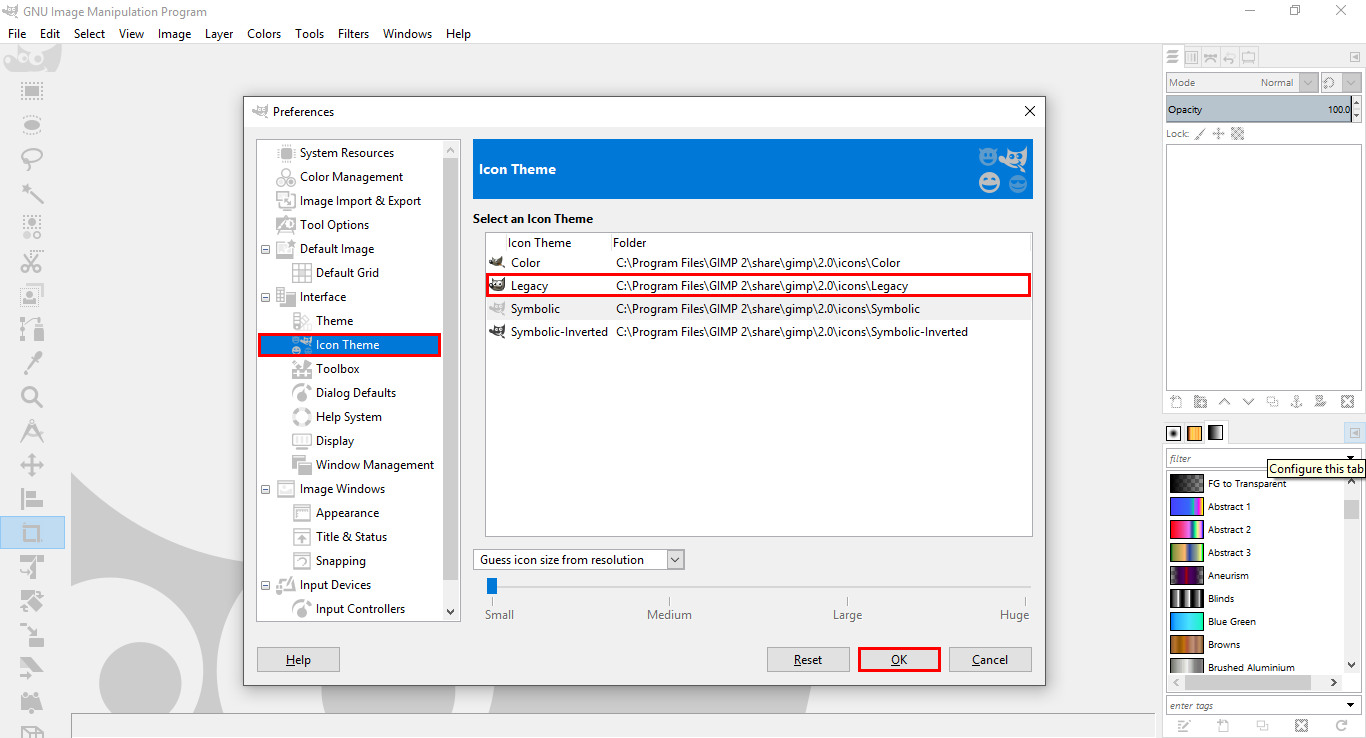The width and height of the screenshot is (1366, 738).
Task: Choose the Zoom magnifier tool
Action: (x=32, y=397)
